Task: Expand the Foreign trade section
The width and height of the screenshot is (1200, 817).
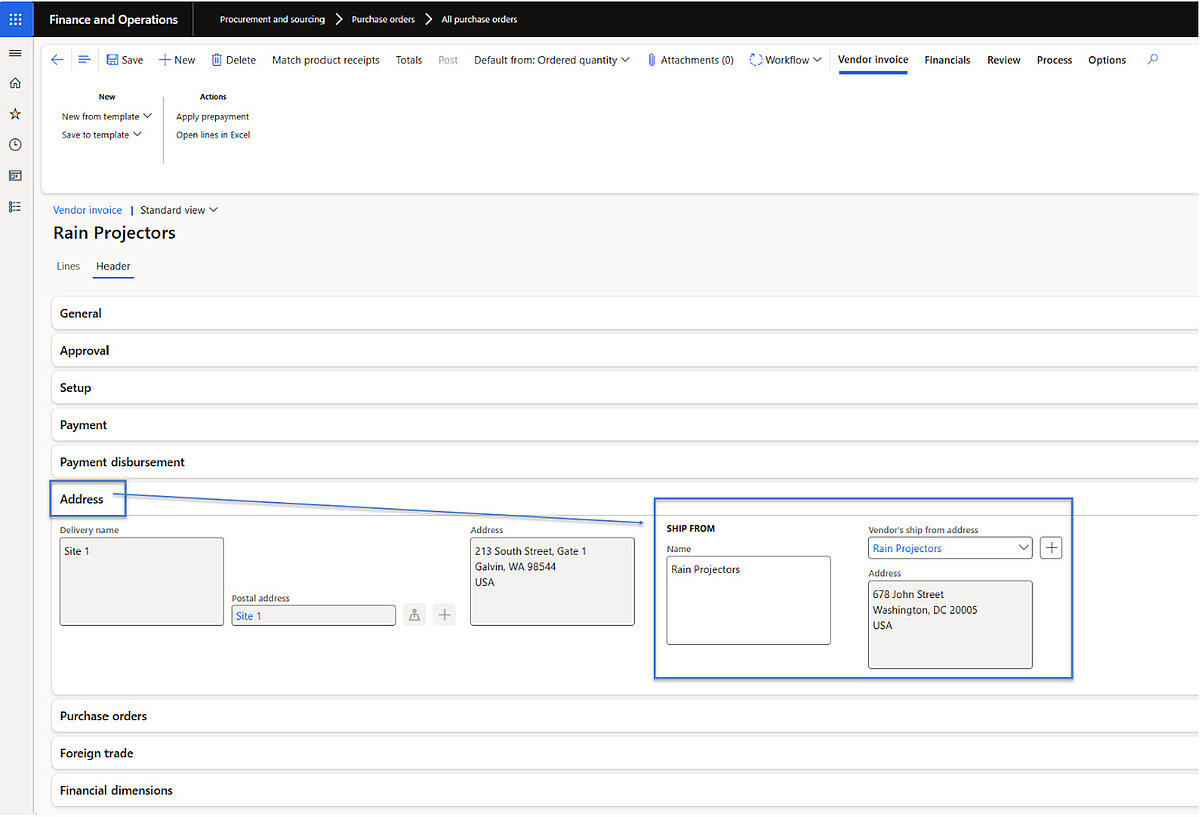Action: coord(625,753)
